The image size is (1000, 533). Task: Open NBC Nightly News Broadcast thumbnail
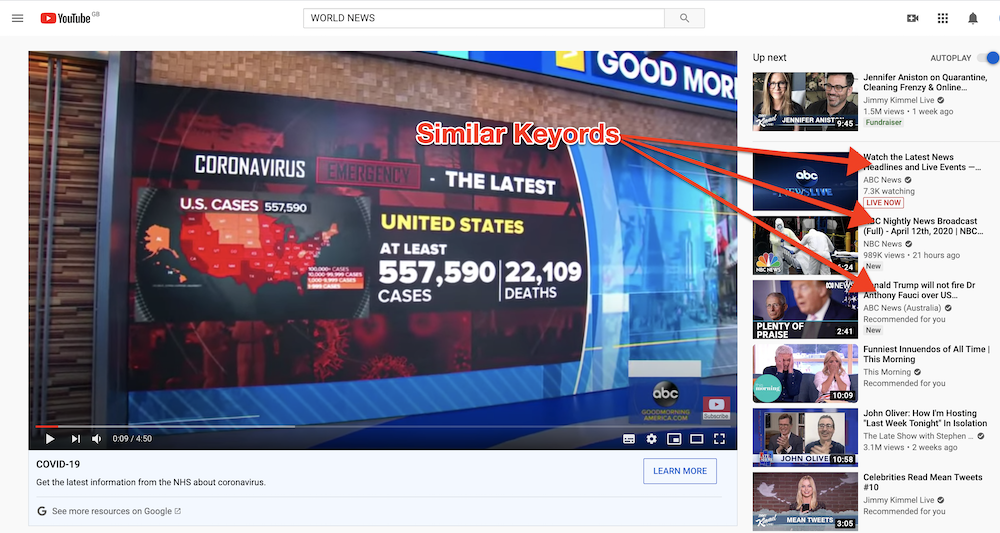coord(805,245)
